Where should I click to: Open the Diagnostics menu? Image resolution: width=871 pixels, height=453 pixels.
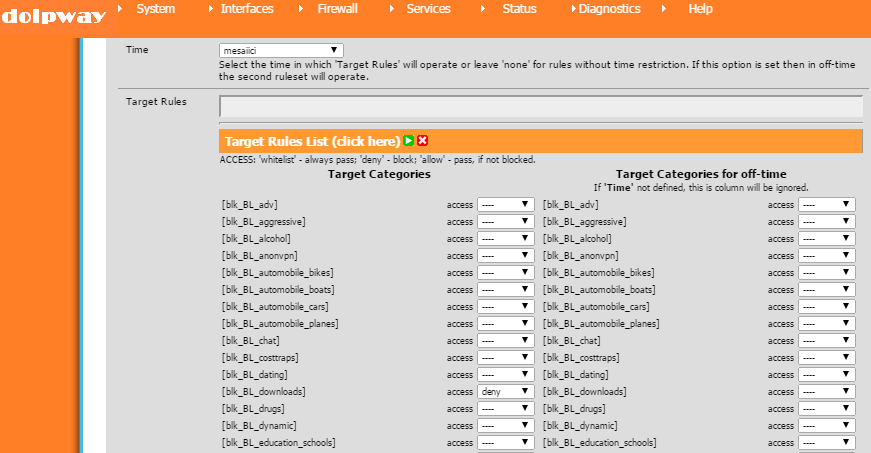[611, 9]
